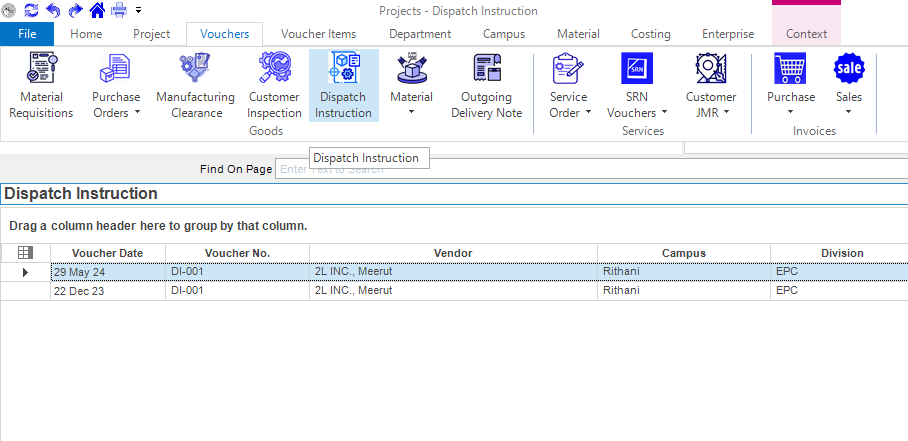Click the Home icon in quick access toolbar
Screen dimensions: 908x441
(97, 10)
